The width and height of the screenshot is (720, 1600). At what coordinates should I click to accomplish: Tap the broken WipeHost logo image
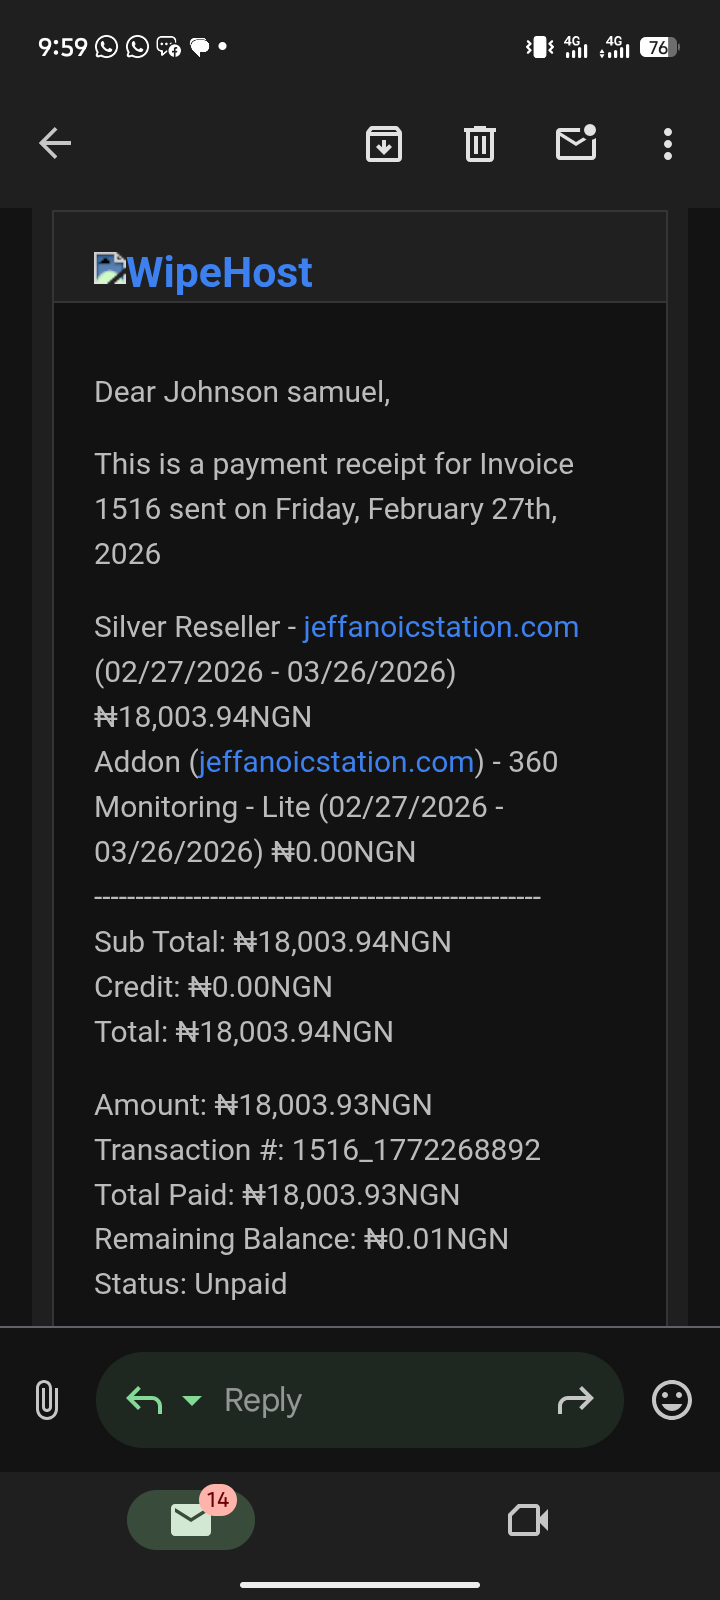pyautogui.click(x=109, y=268)
